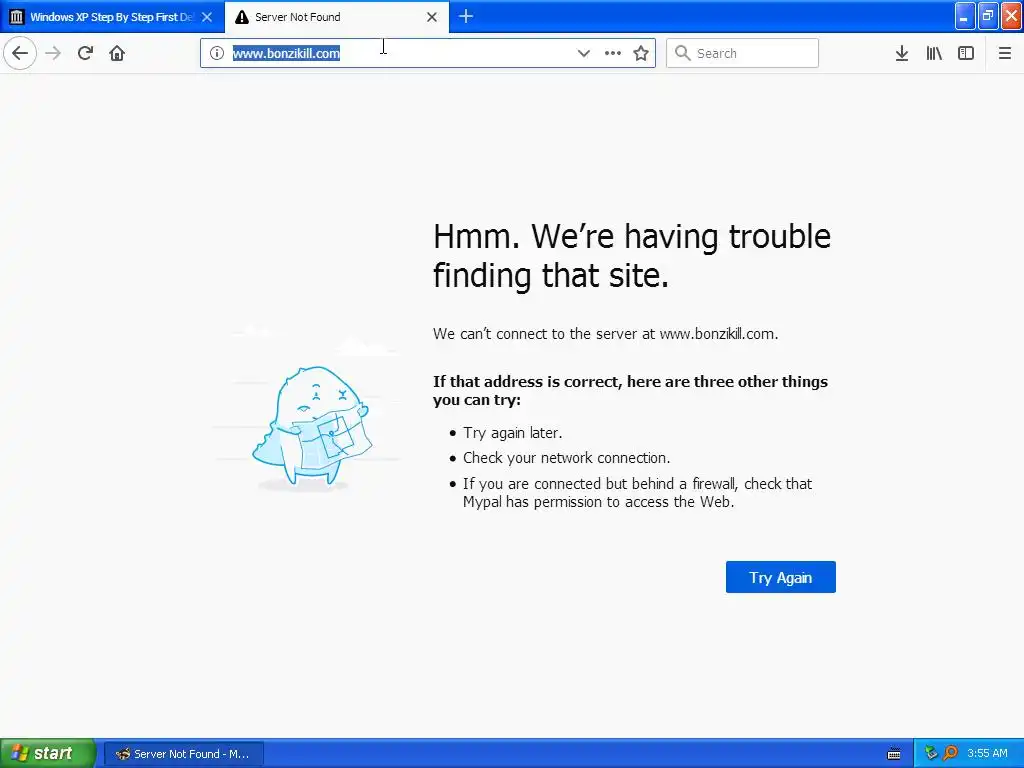Open the downloads panel

(902, 53)
